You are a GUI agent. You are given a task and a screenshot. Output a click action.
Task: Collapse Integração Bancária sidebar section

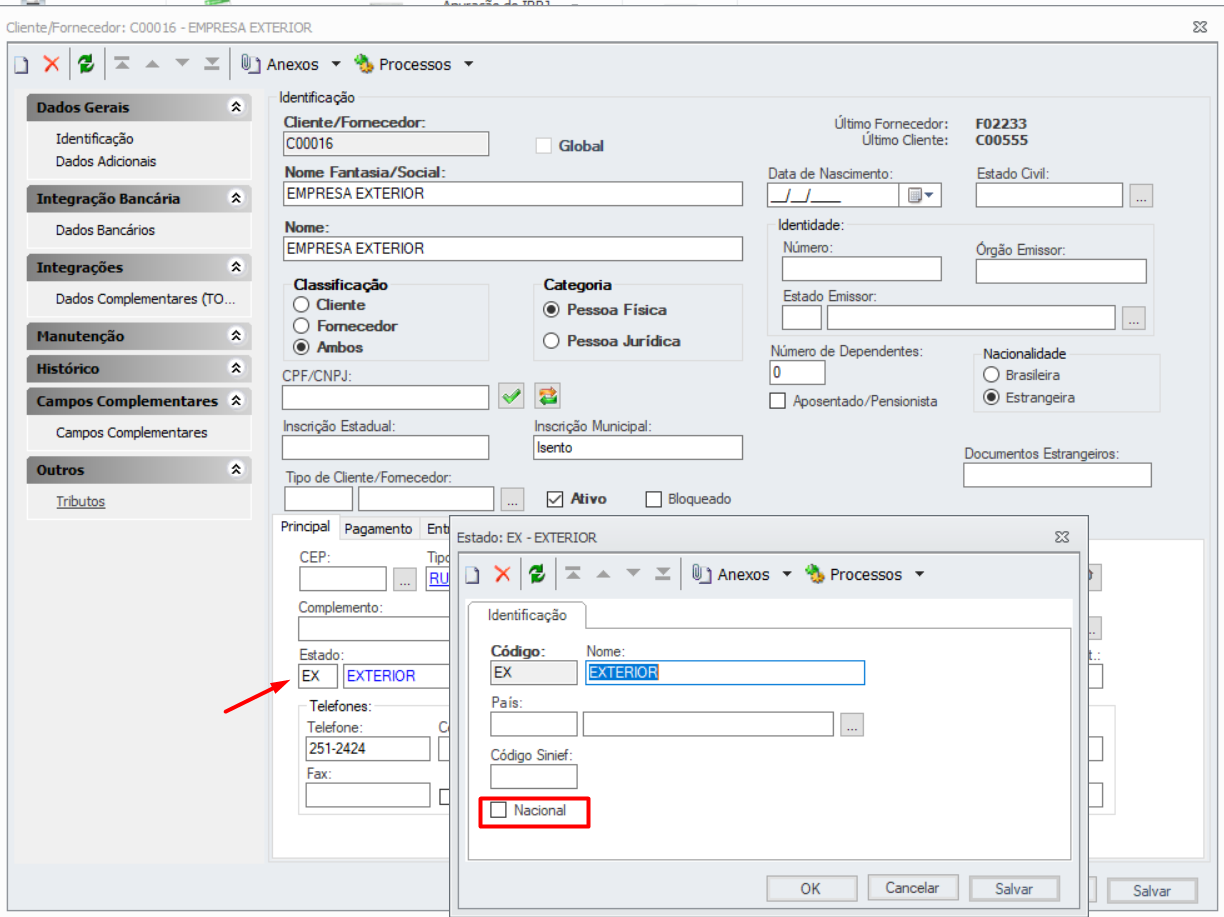(236, 198)
